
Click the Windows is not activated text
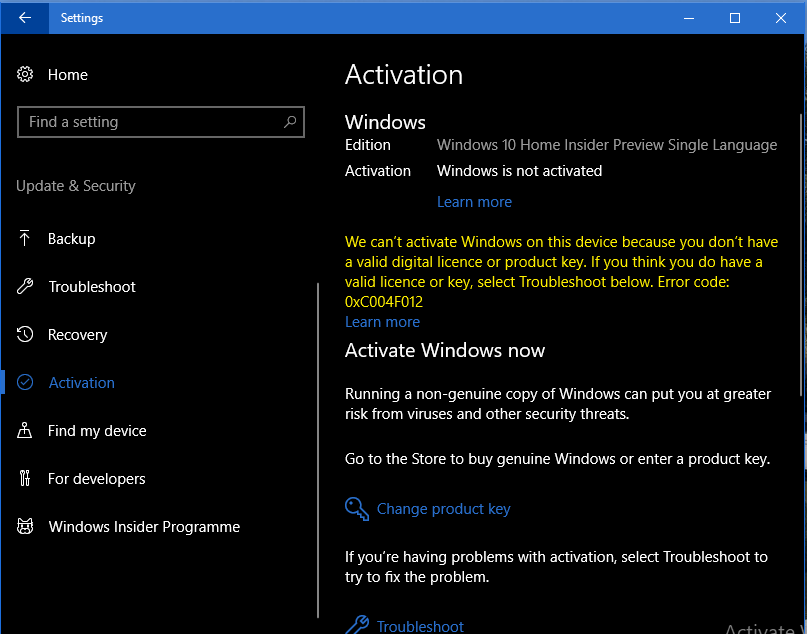point(519,171)
